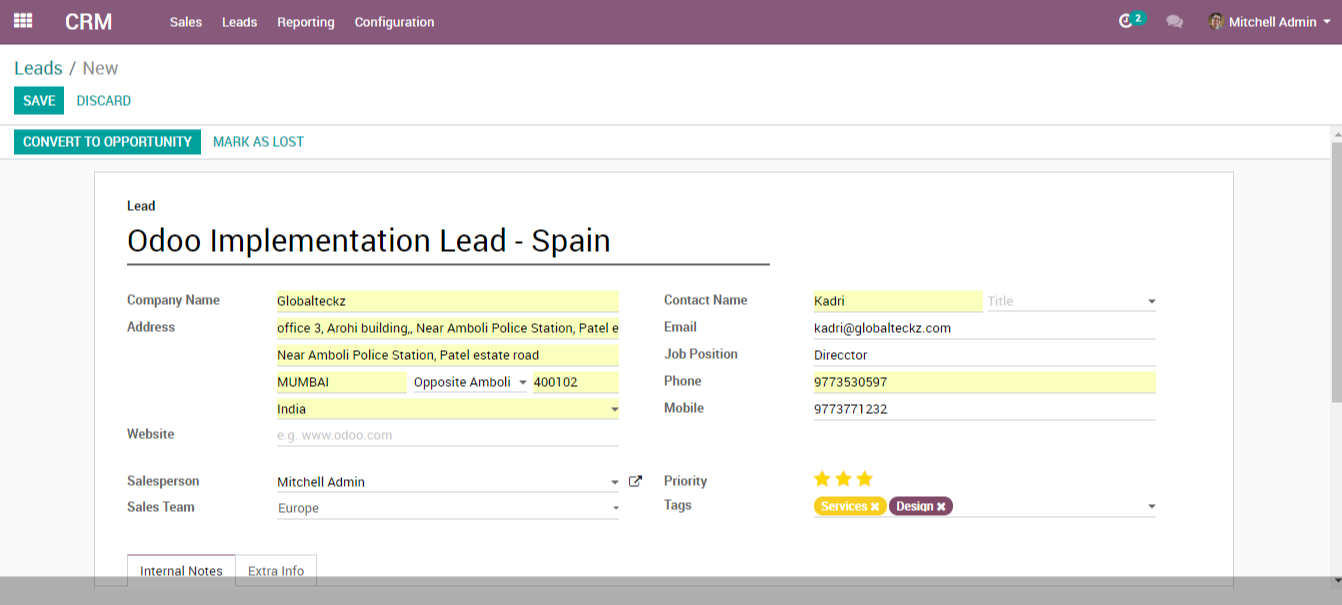Screen dimensions: 1342x605
Task: Save the new lead
Action: (x=38, y=100)
